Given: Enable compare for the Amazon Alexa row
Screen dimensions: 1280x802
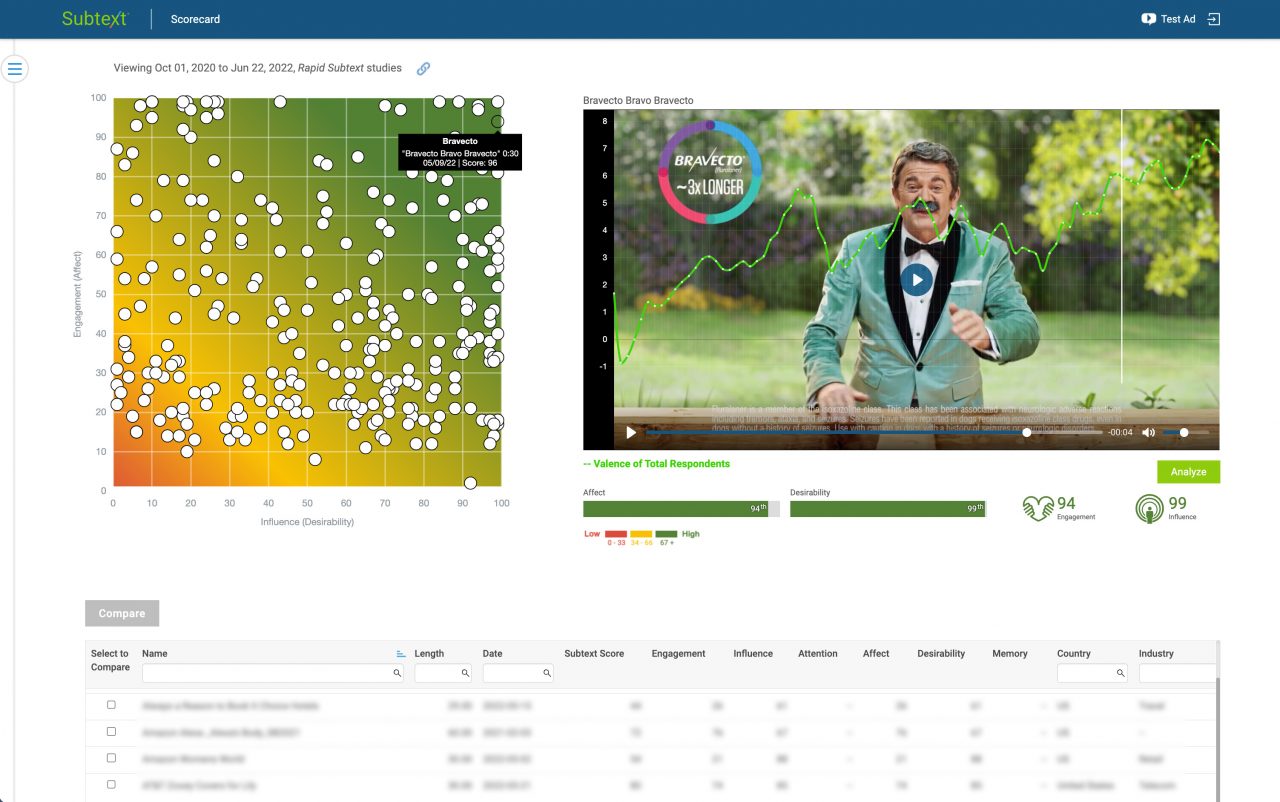Looking at the screenshot, I should 110,731.
